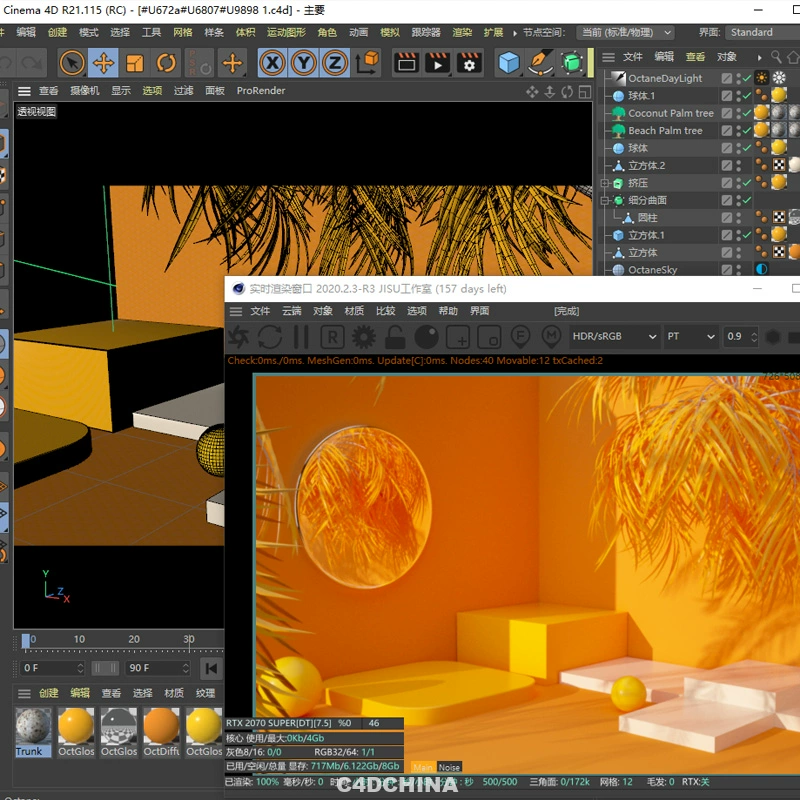Open the Octane window hamburger menu icon
This screenshot has height=800, width=800.
click(236, 311)
